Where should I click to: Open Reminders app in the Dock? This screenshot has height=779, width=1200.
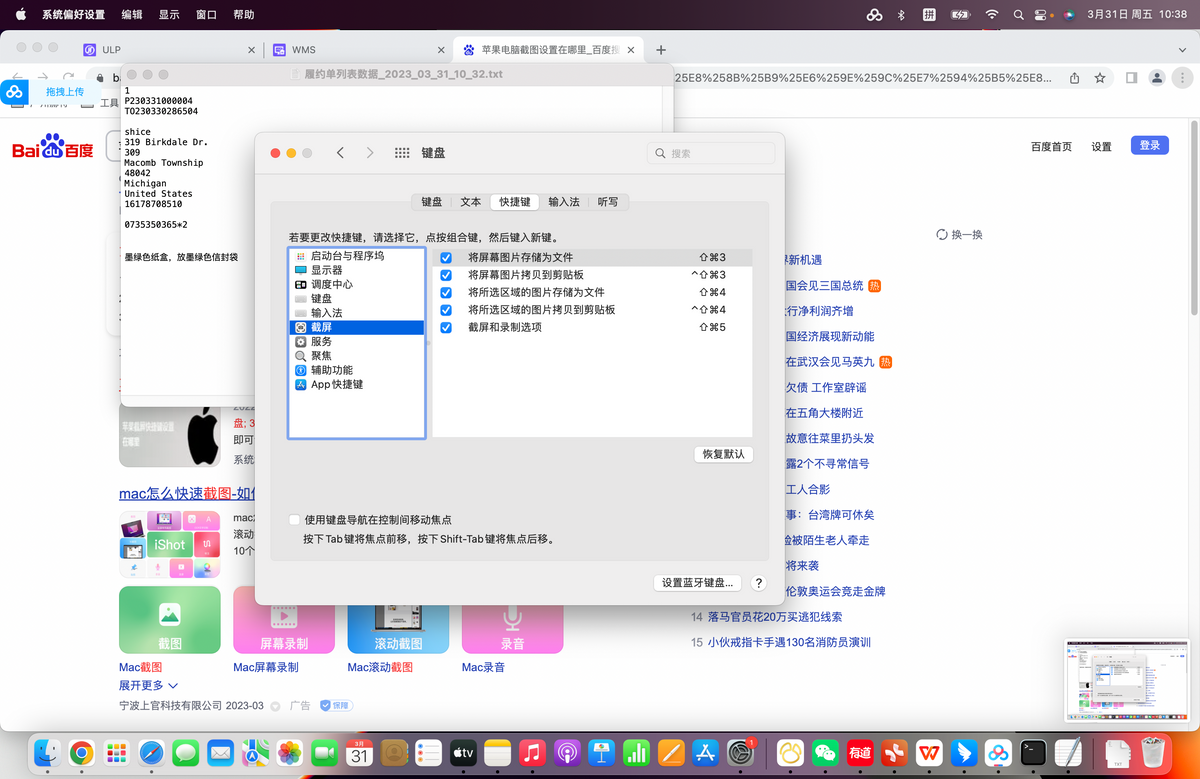(428, 753)
